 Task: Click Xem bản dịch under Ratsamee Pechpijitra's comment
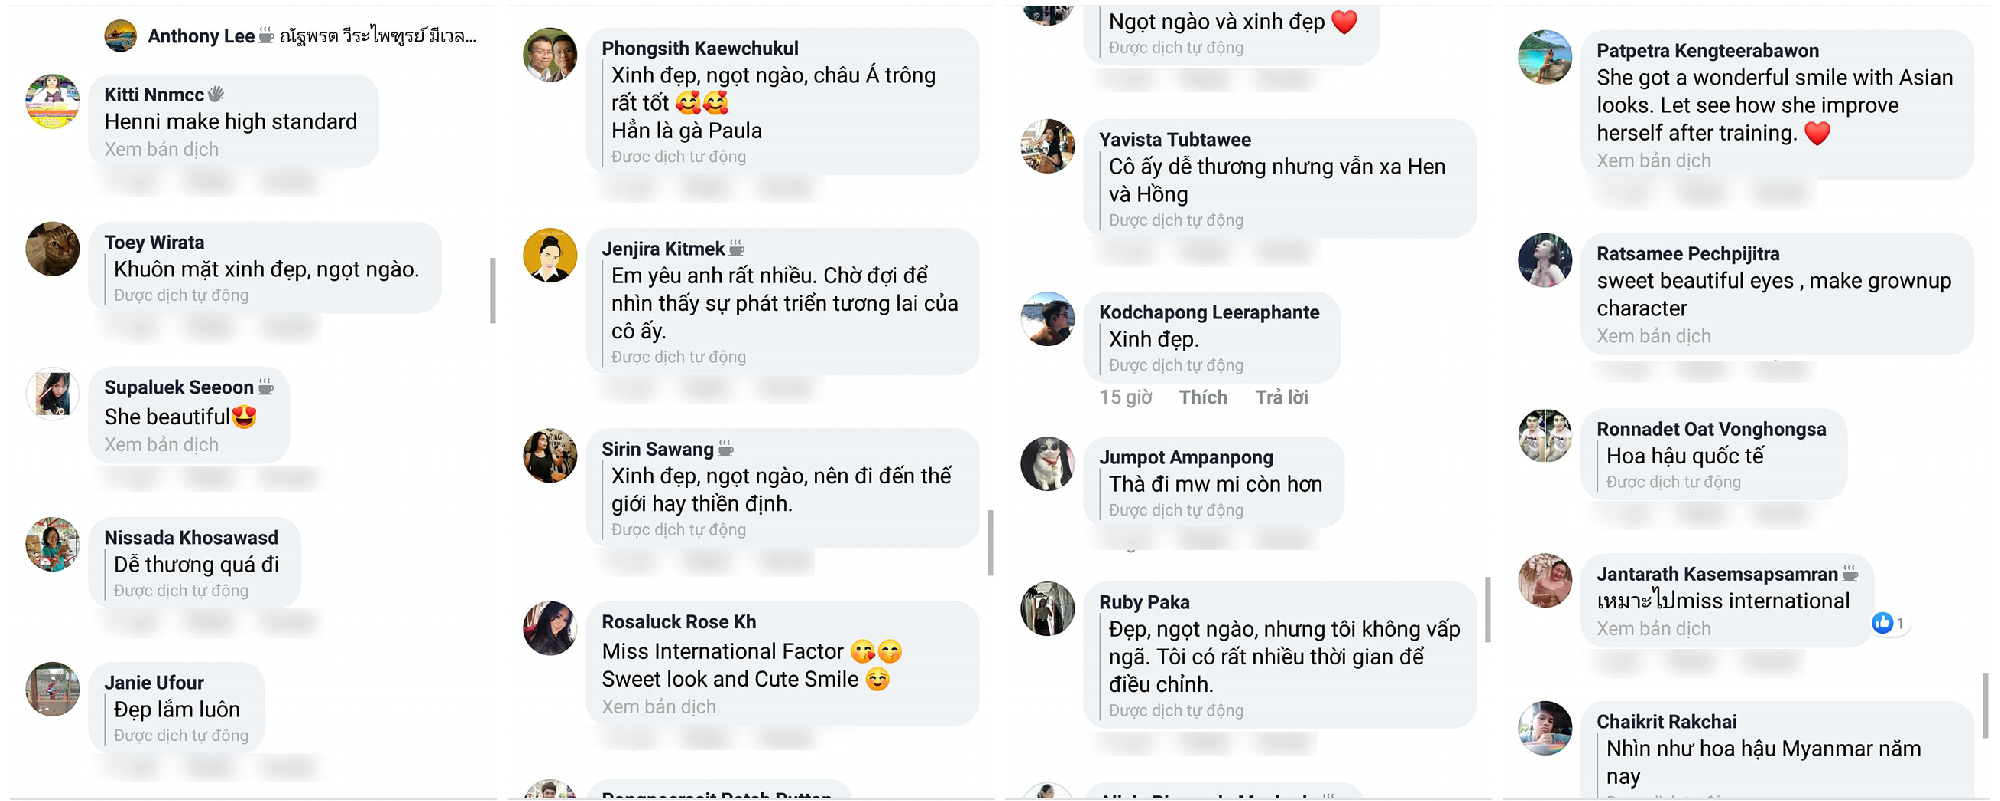[1653, 336]
